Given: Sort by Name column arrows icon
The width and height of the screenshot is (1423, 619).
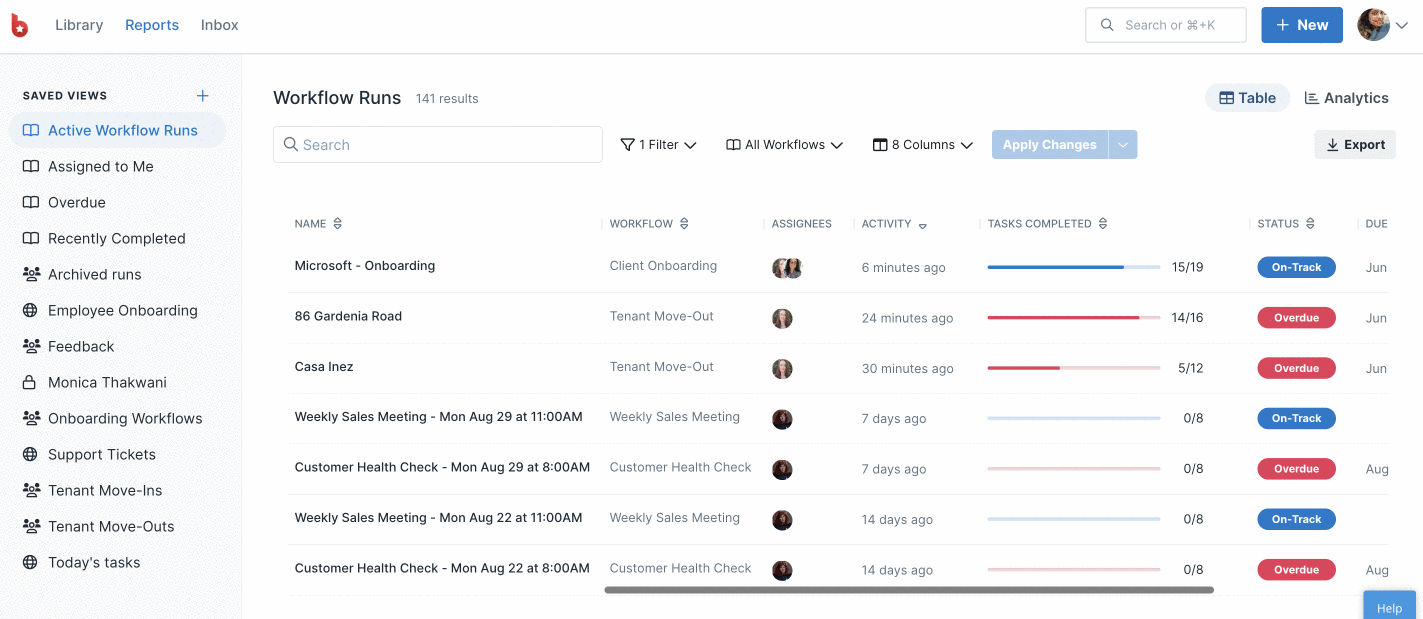Looking at the screenshot, I should coord(338,224).
